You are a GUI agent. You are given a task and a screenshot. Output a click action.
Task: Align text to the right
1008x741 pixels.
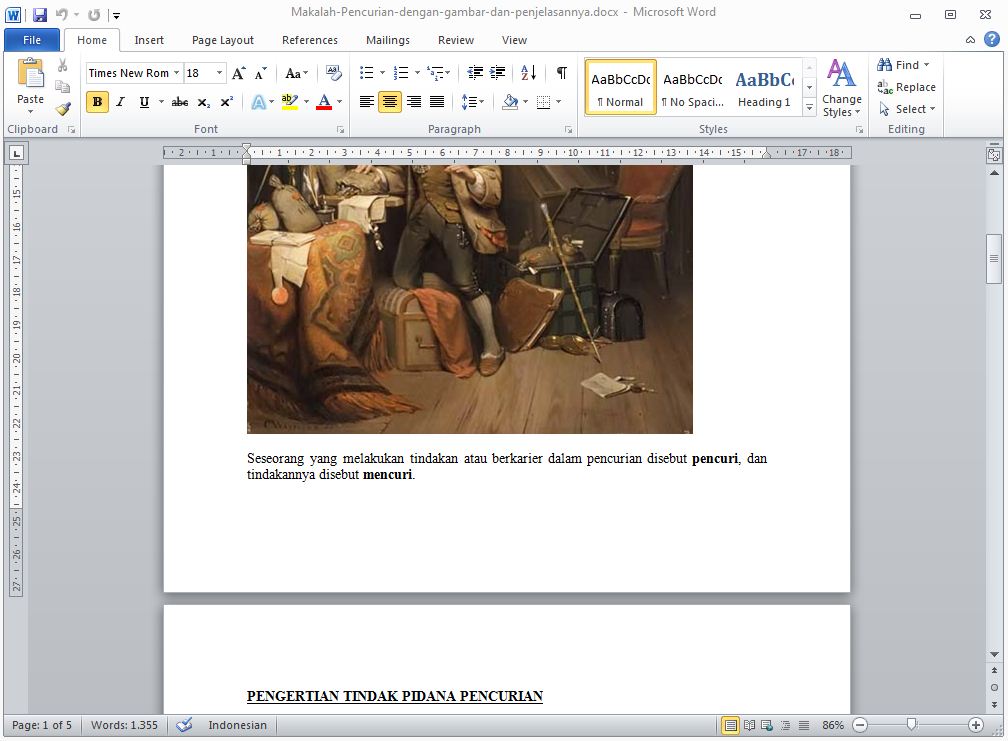(x=413, y=102)
